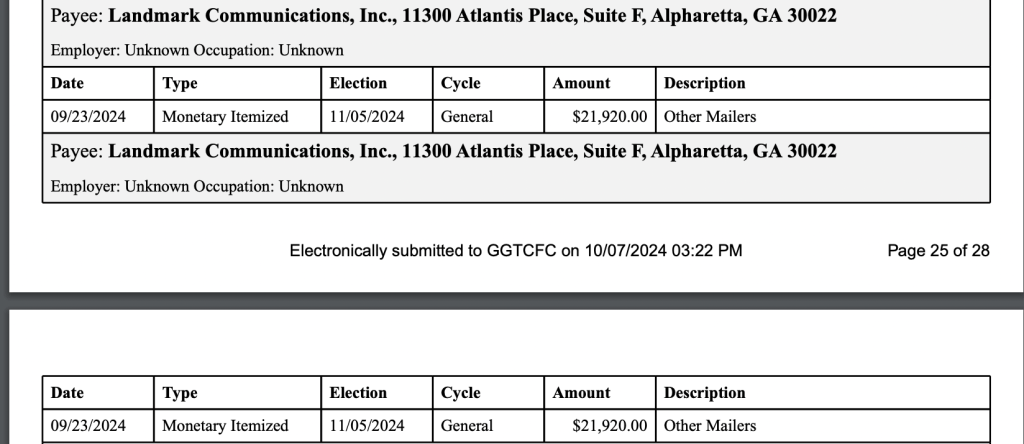The height and width of the screenshot is (444, 1024).
Task: Click the "Electronically submitted to GGTCFC" footer line
Action: (x=515, y=251)
